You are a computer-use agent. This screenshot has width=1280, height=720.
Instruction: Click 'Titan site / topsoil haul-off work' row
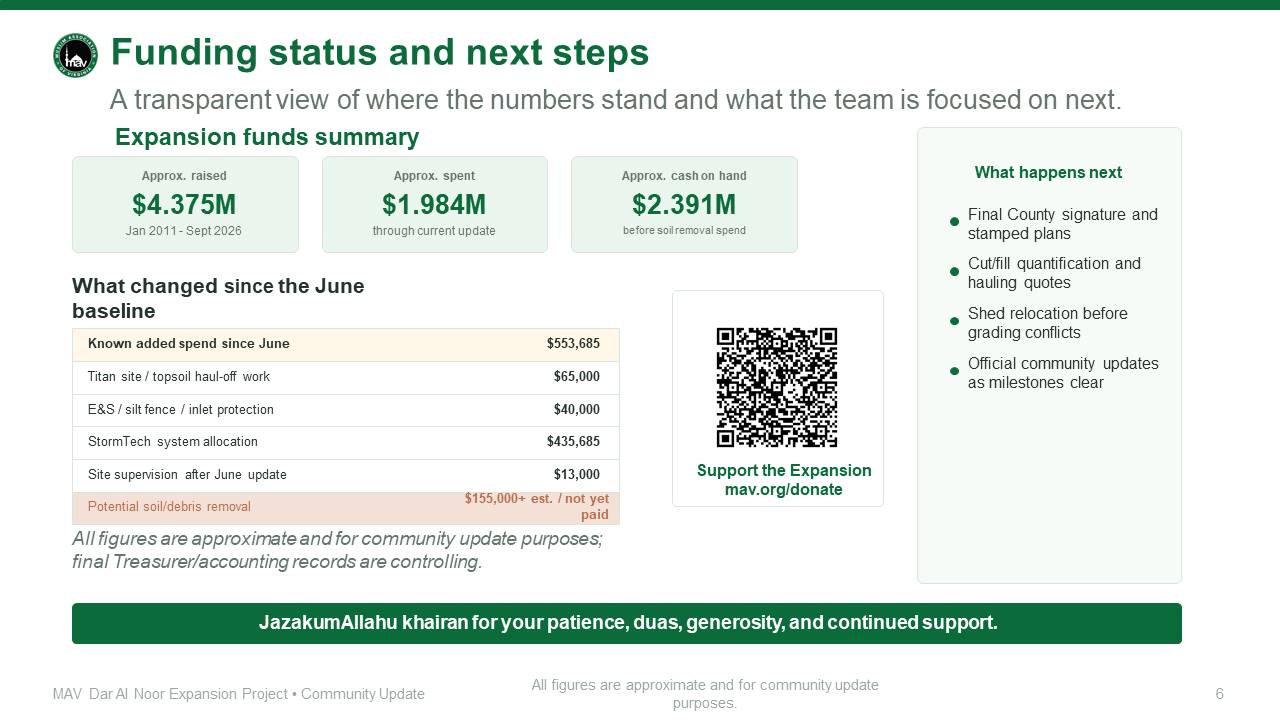pyautogui.click(x=346, y=377)
